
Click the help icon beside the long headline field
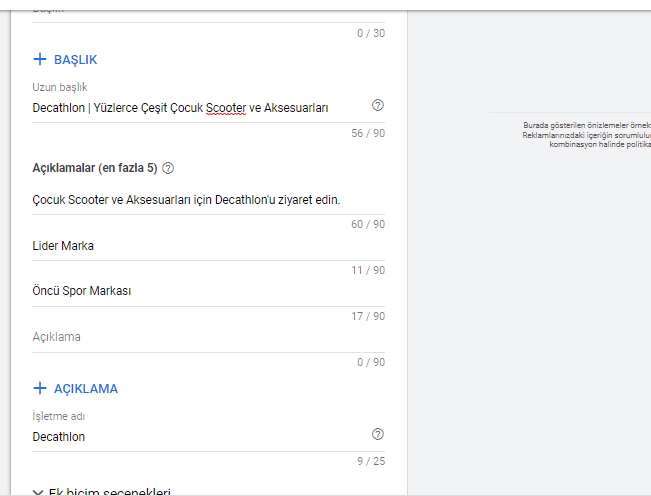(377, 105)
